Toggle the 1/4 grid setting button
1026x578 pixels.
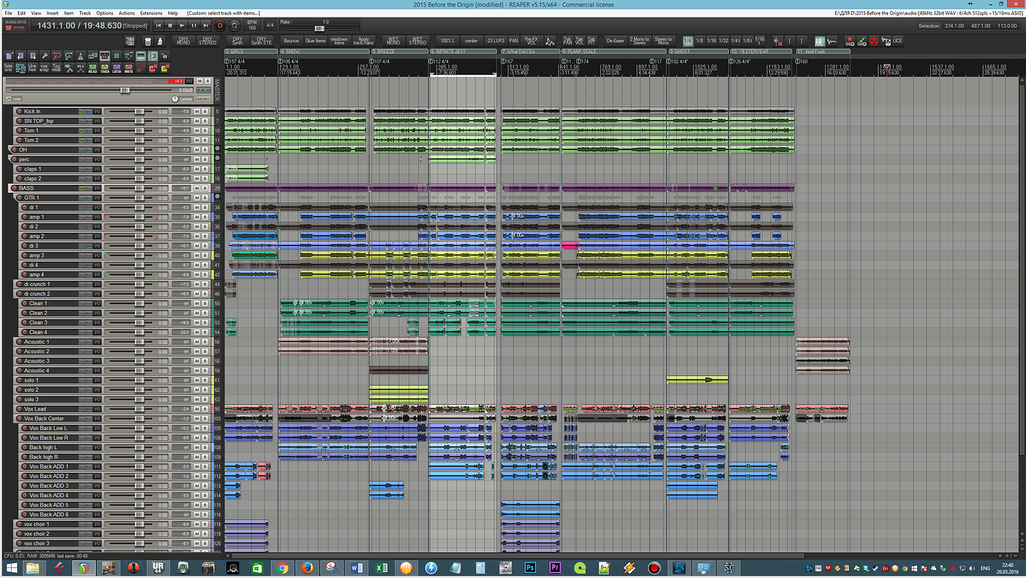point(688,41)
